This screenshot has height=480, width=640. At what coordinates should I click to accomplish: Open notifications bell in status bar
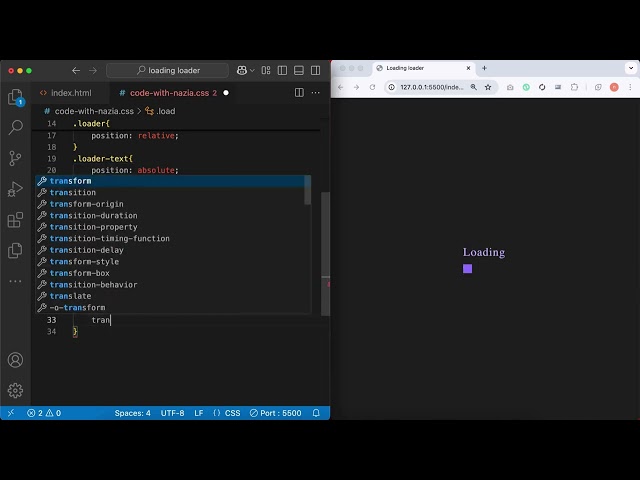316,413
